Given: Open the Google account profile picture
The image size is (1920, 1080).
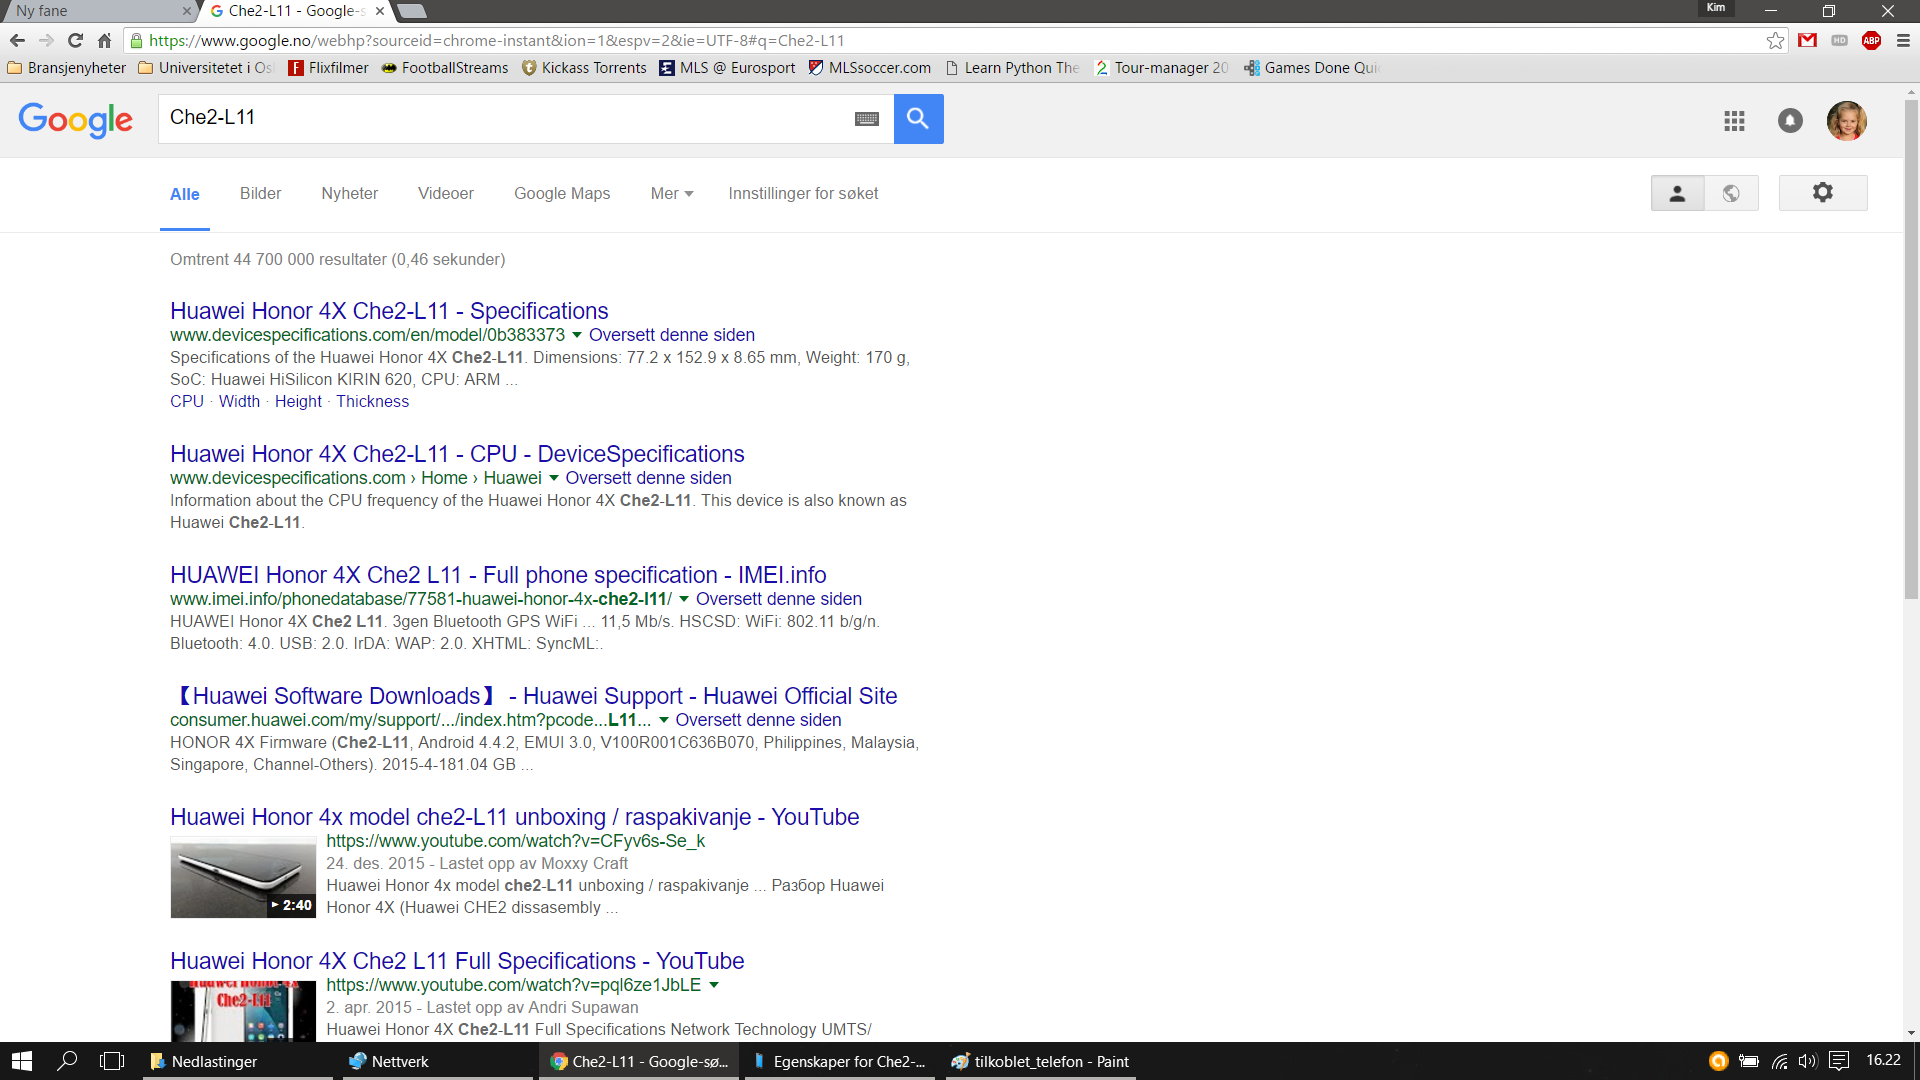Looking at the screenshot, I should (1846, 121).
